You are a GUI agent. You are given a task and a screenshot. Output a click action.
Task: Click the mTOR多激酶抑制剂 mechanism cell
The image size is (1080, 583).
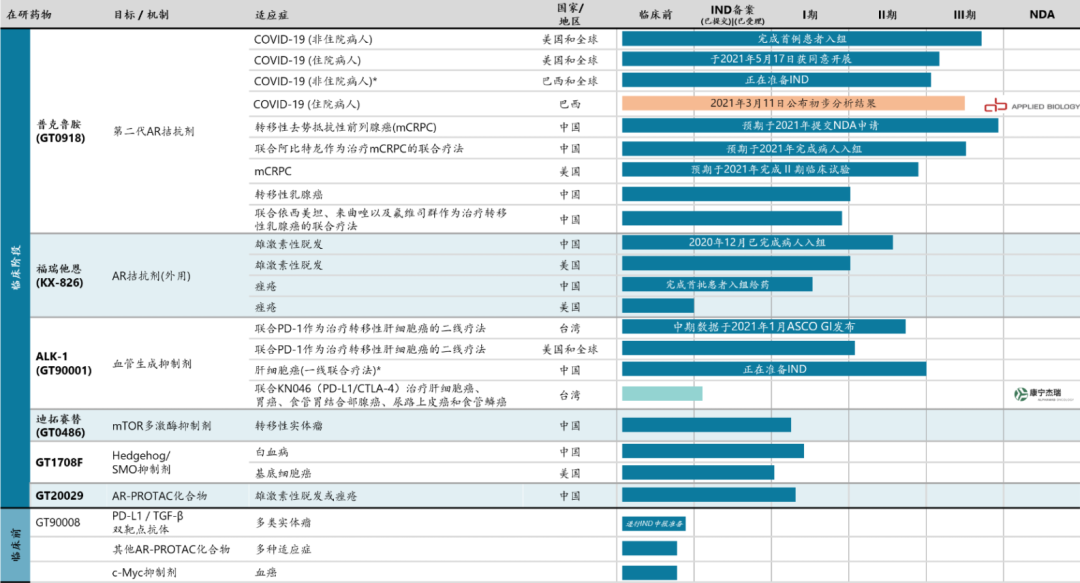pos(162,426)
